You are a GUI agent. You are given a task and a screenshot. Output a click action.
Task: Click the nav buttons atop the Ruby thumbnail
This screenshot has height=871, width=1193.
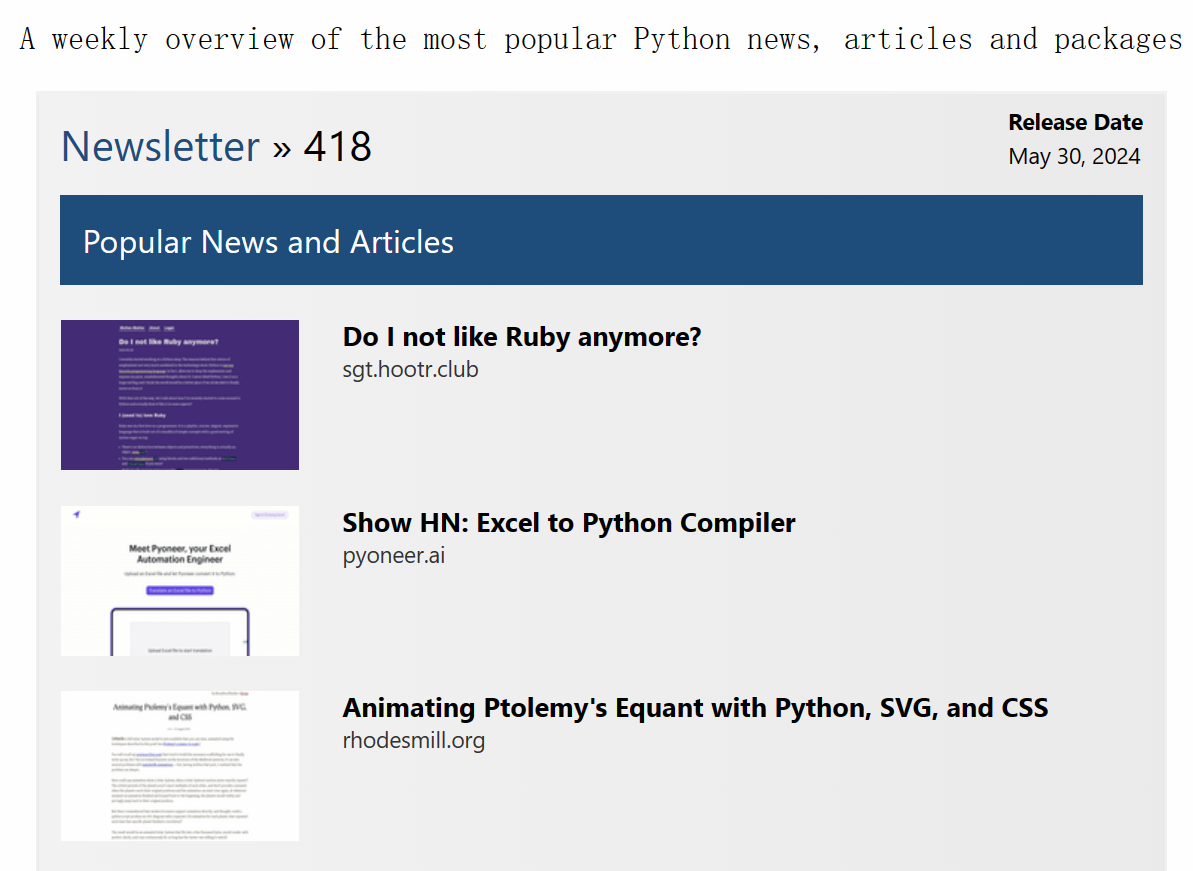coord(147,328)
